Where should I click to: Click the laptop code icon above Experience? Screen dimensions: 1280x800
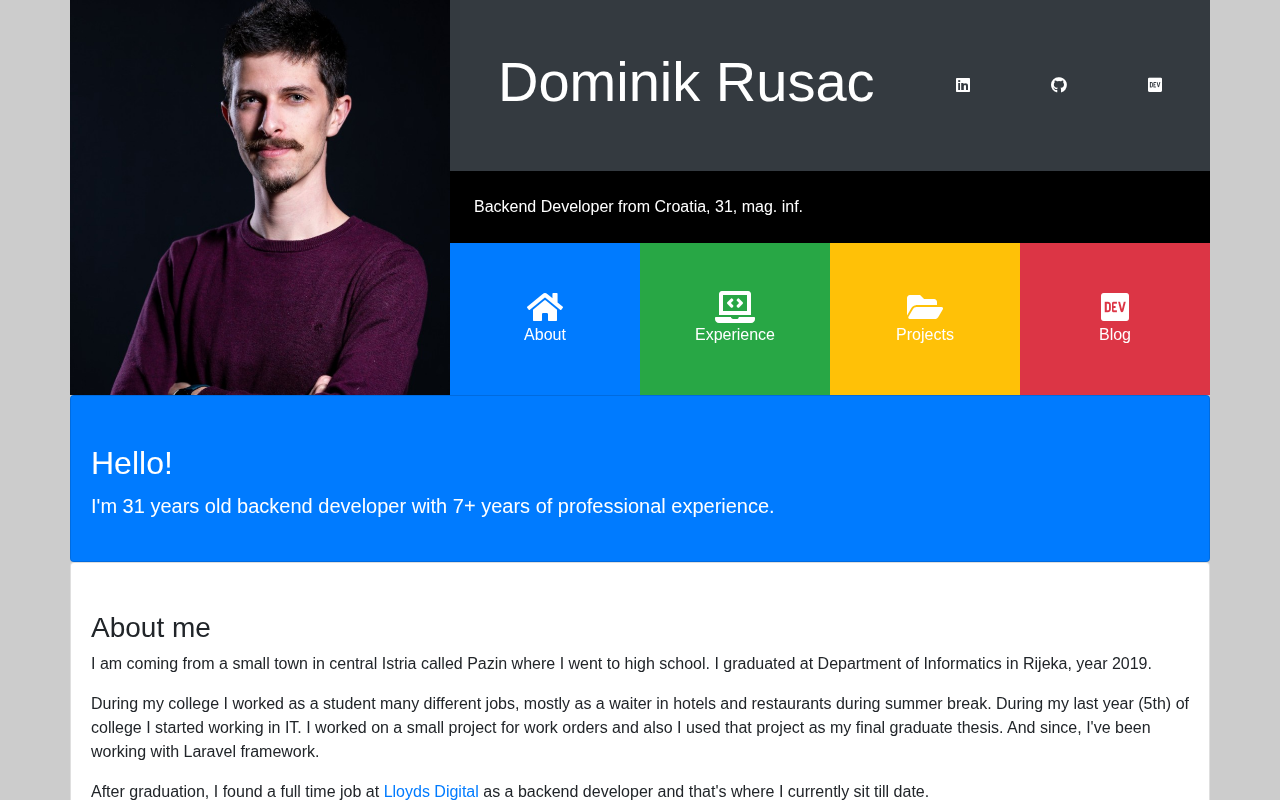point(735,307)
